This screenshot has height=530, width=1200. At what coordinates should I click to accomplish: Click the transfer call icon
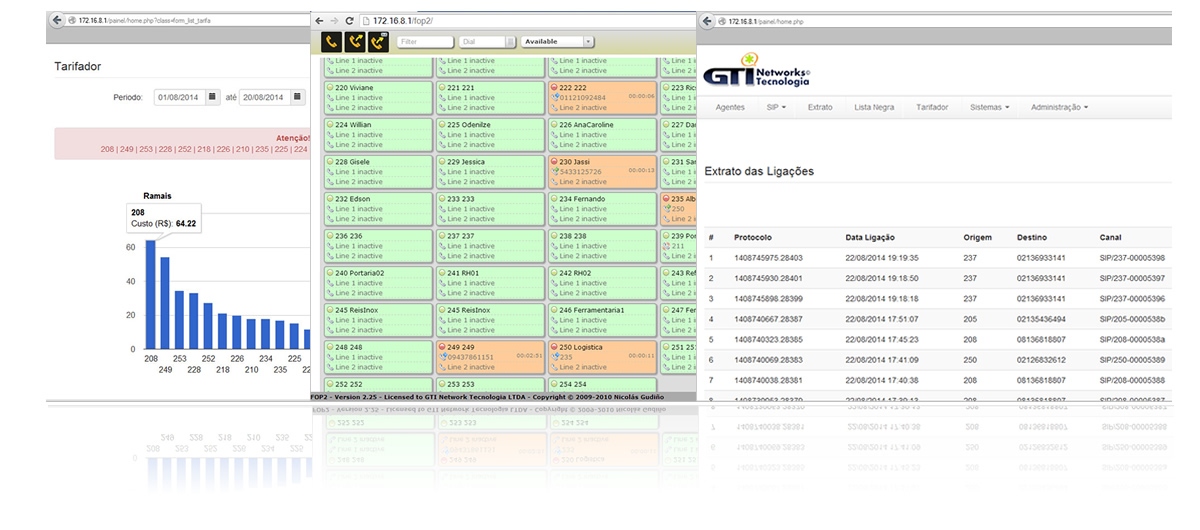pyautogui.click(x=354, y=42)
